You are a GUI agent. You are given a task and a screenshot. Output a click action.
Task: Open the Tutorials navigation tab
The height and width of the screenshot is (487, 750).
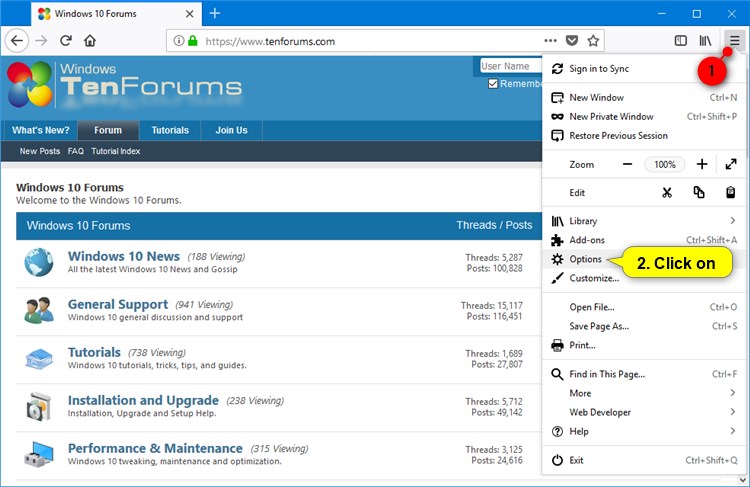click(170, 130)
